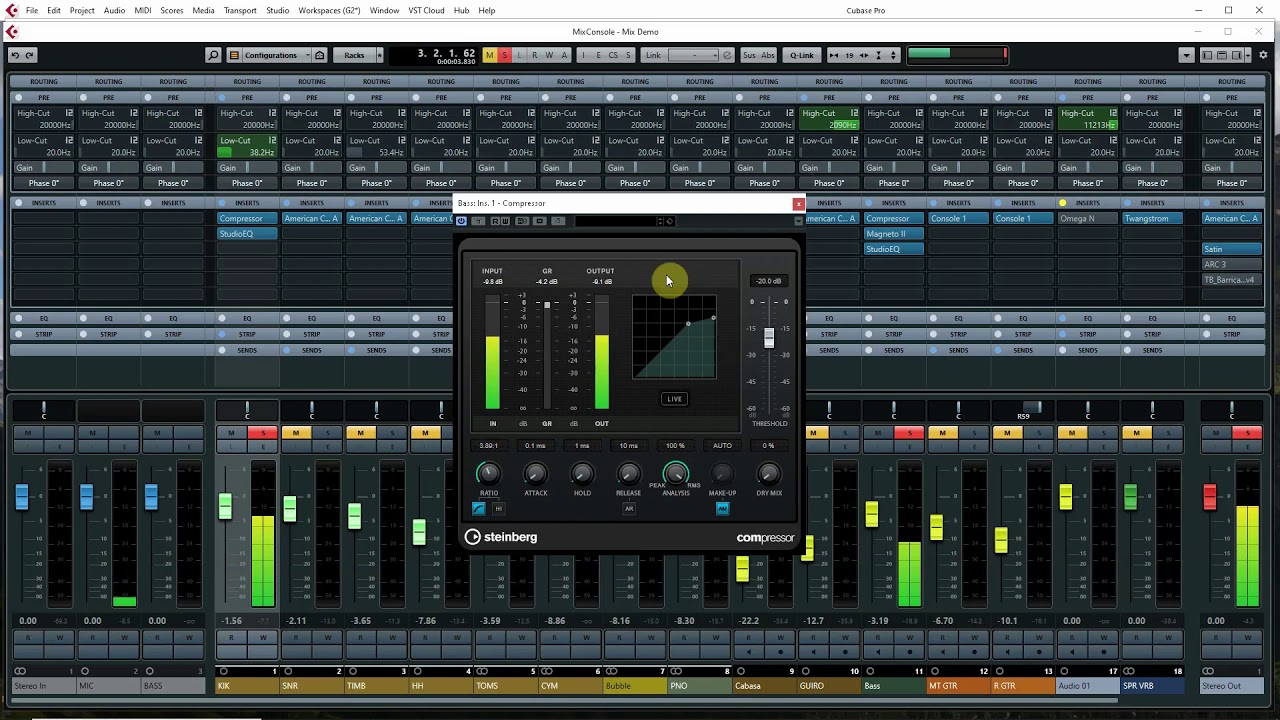Enable soft knee ratio curve icon
Viewport: 1280px width, 720px height.
pos(478,509)
